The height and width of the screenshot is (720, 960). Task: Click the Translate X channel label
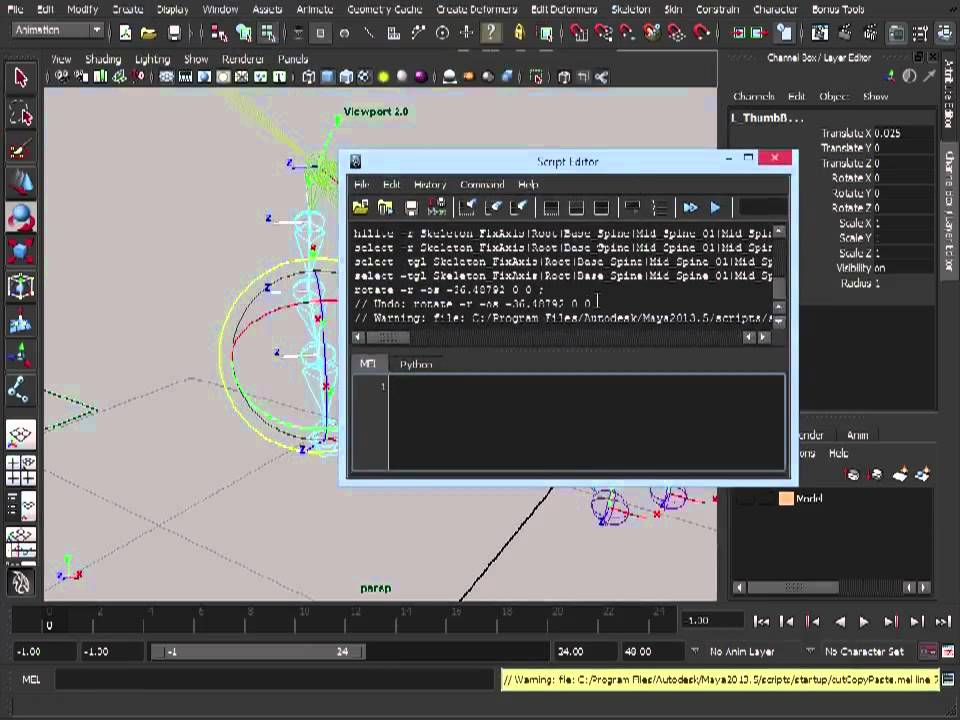pos(846,133)
